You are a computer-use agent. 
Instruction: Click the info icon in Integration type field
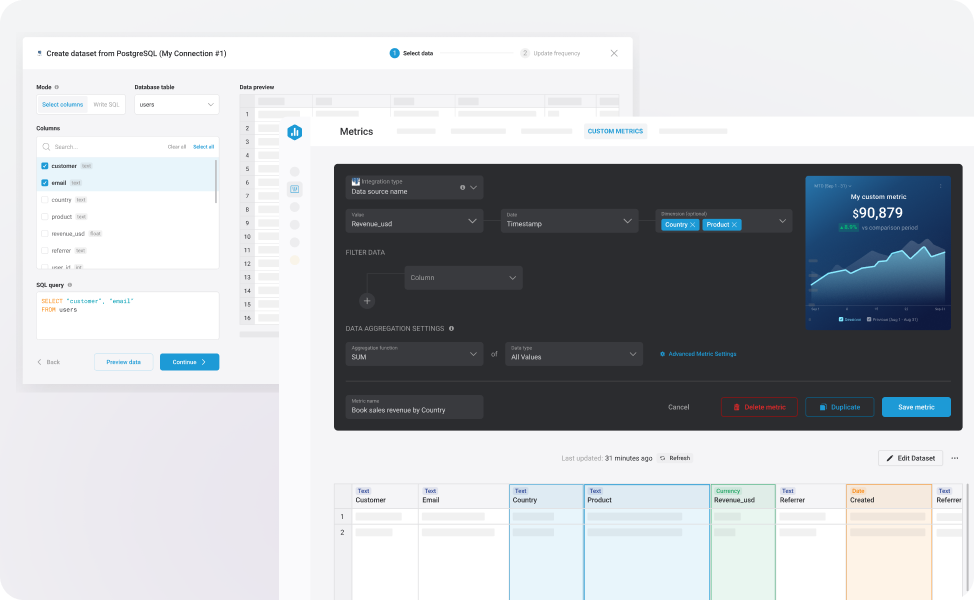click(462, 187)
